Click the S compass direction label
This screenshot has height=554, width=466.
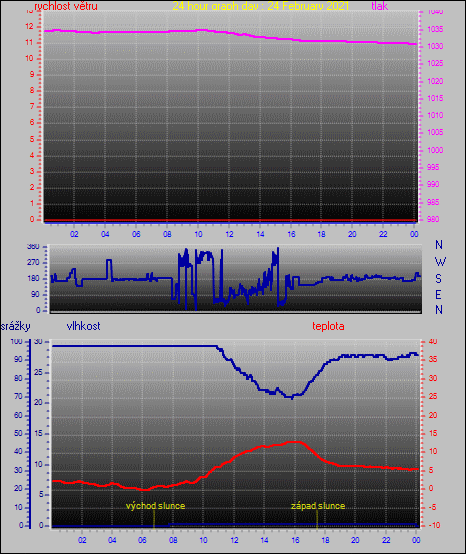438,279
